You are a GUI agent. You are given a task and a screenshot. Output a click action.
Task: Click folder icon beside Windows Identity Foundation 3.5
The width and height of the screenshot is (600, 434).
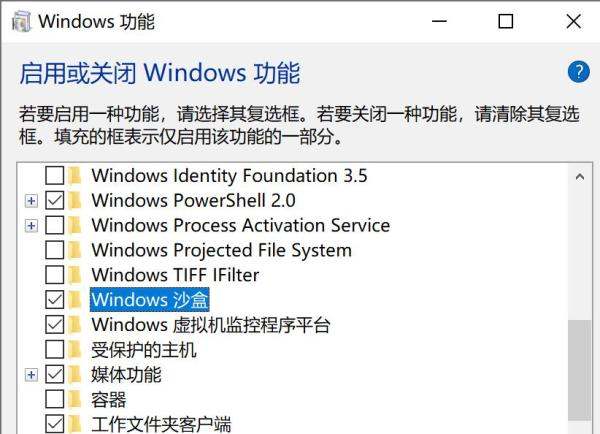click(x=77, y=176)
